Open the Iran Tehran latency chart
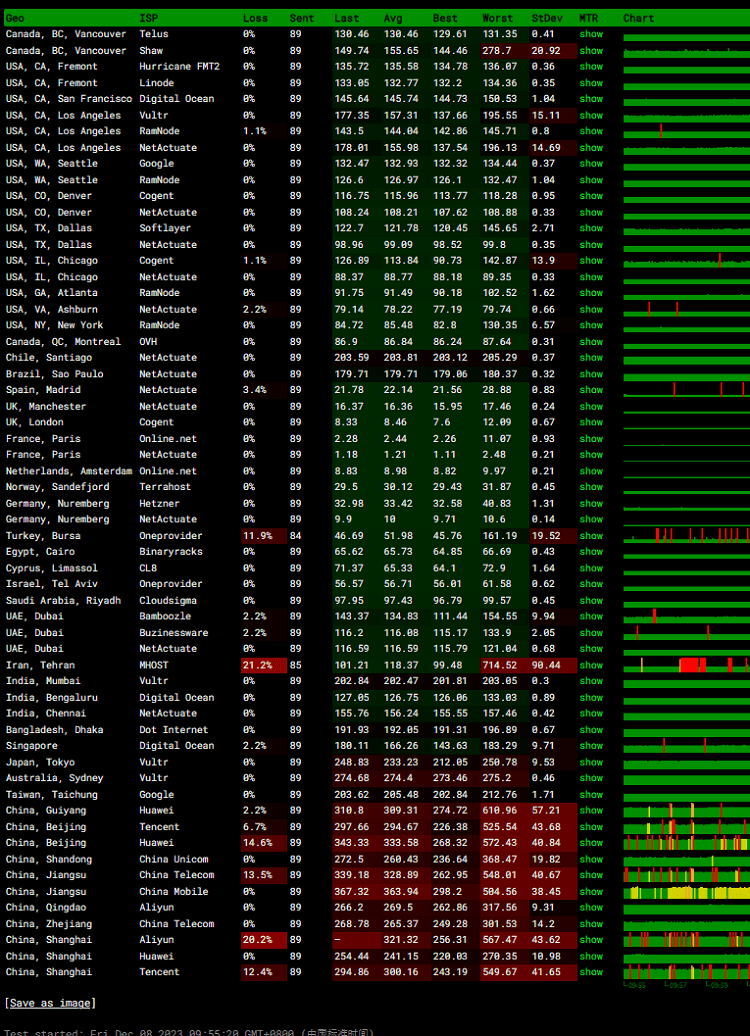Viewport: 750px width, 1036px height. coord(687,665)
